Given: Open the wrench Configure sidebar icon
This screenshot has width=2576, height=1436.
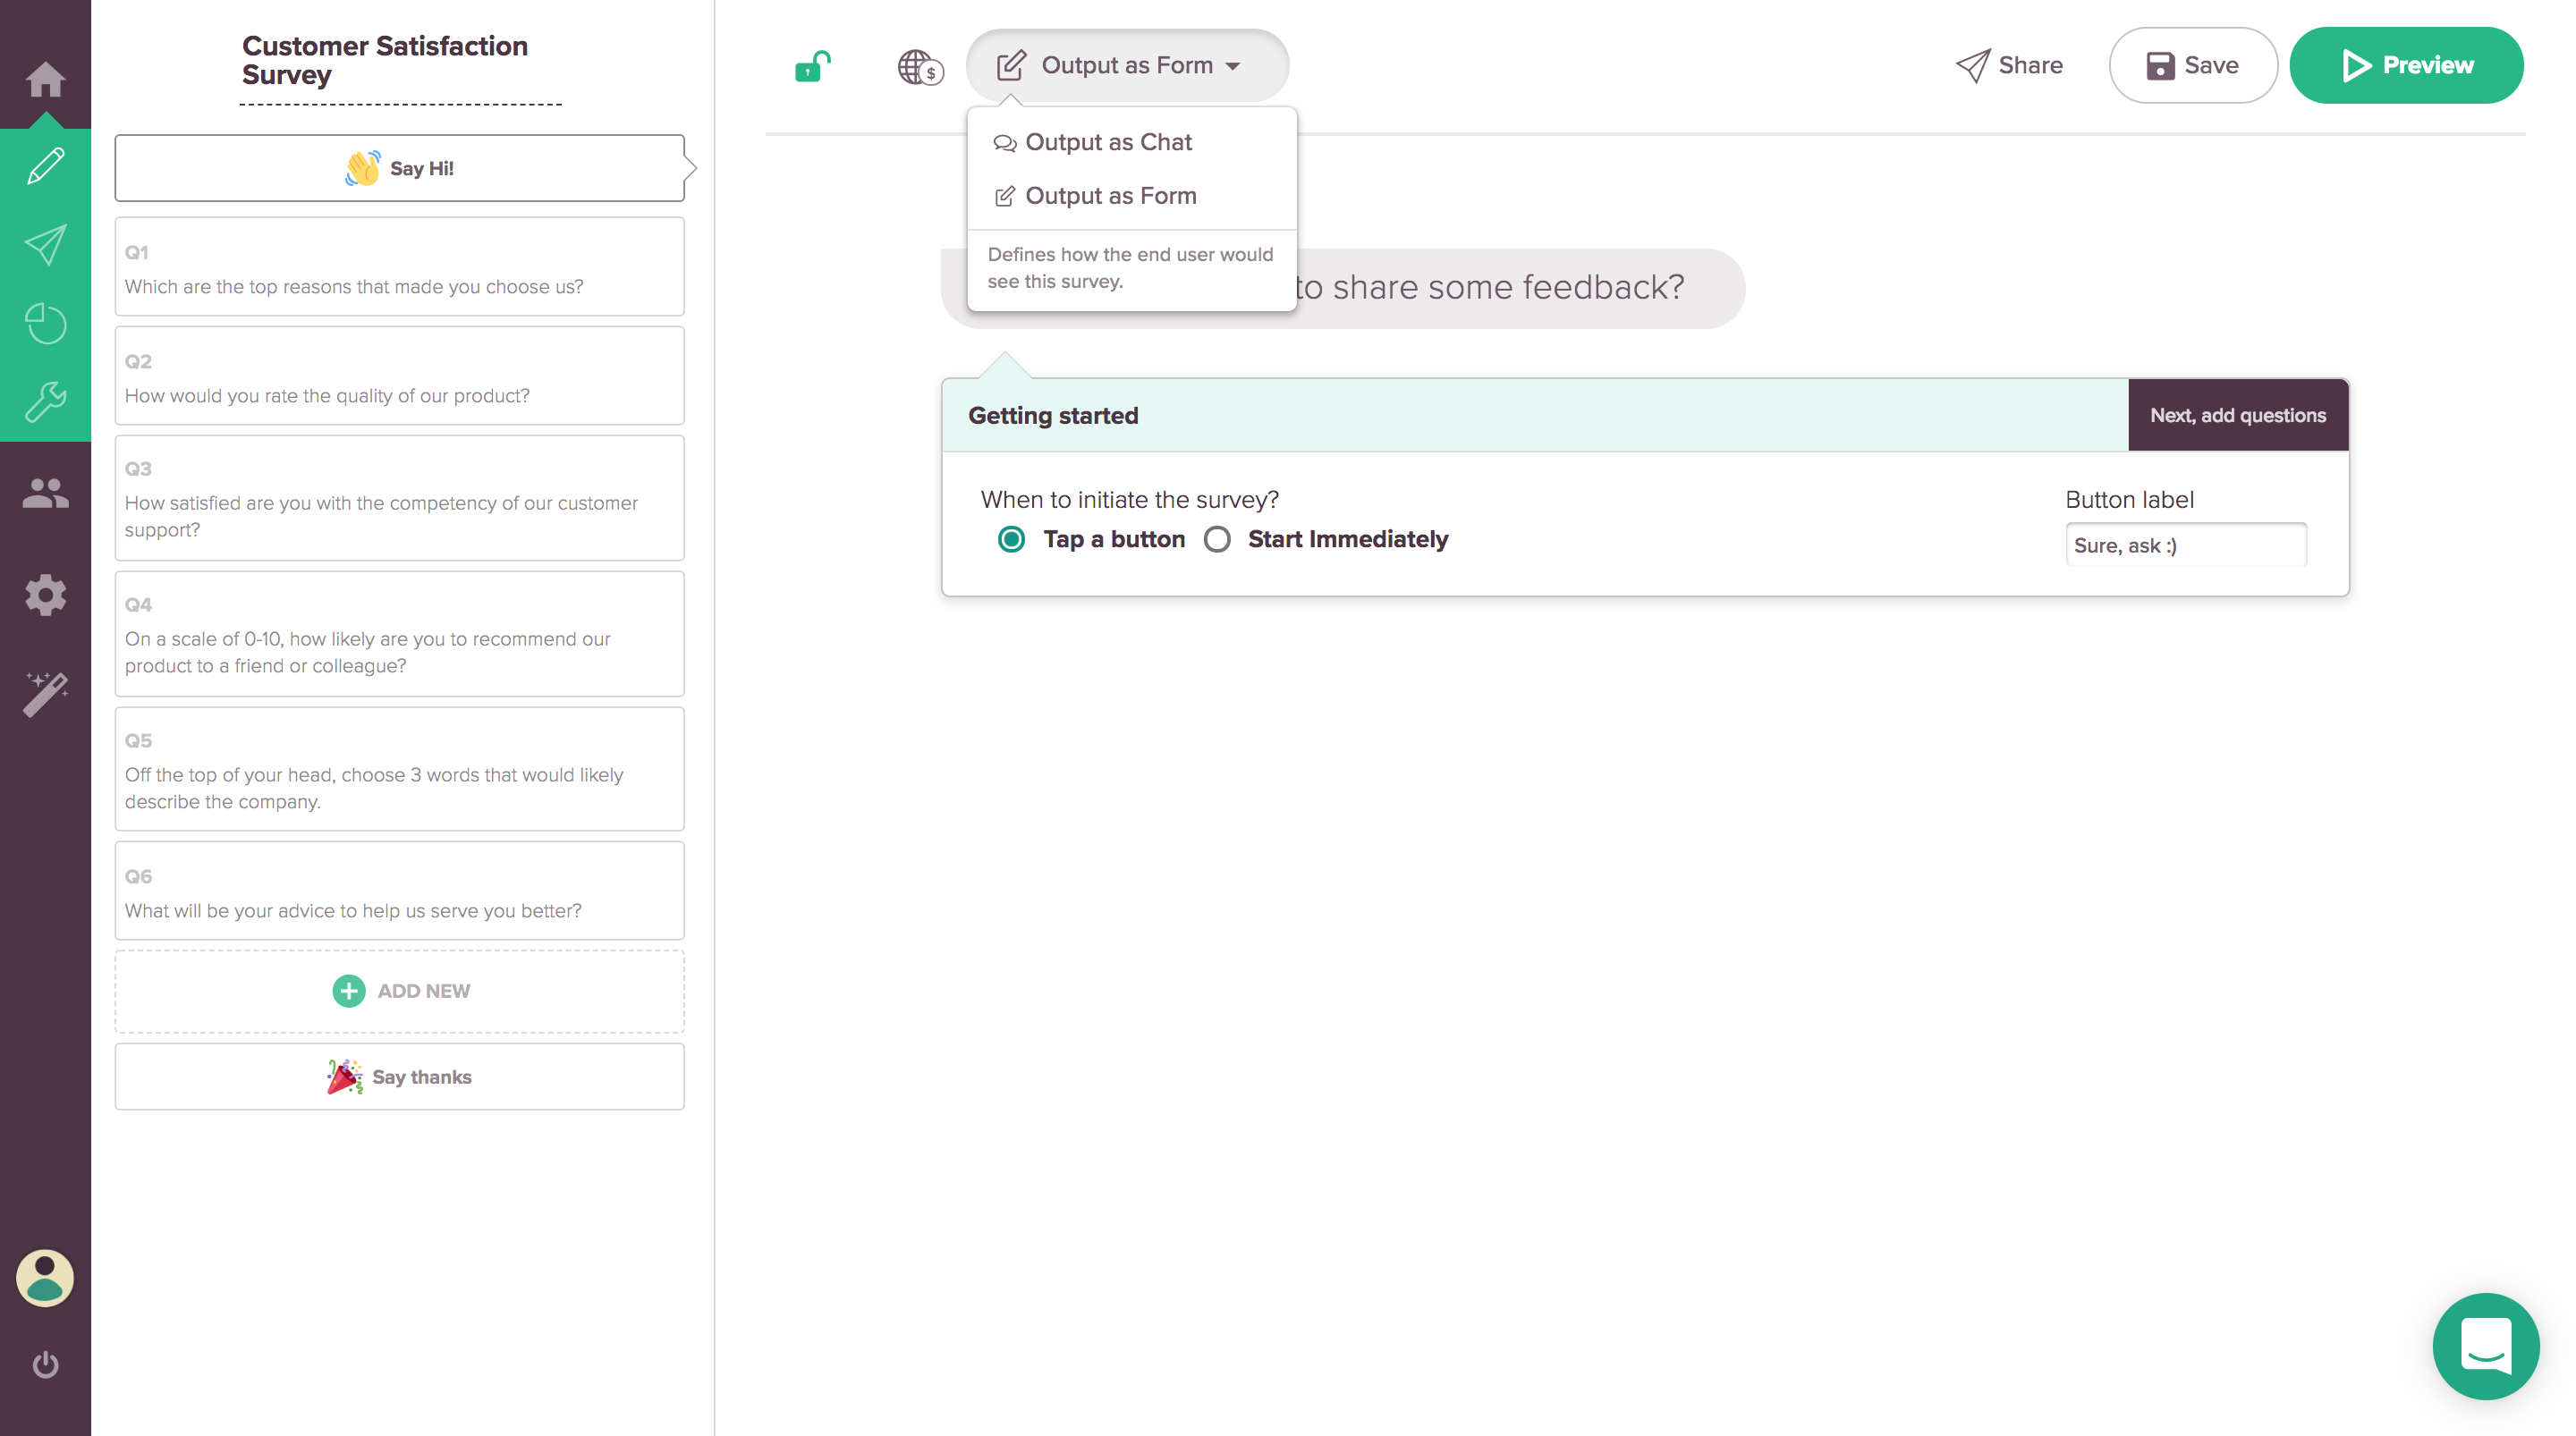Looking at the screenshot, I should 45,402.
